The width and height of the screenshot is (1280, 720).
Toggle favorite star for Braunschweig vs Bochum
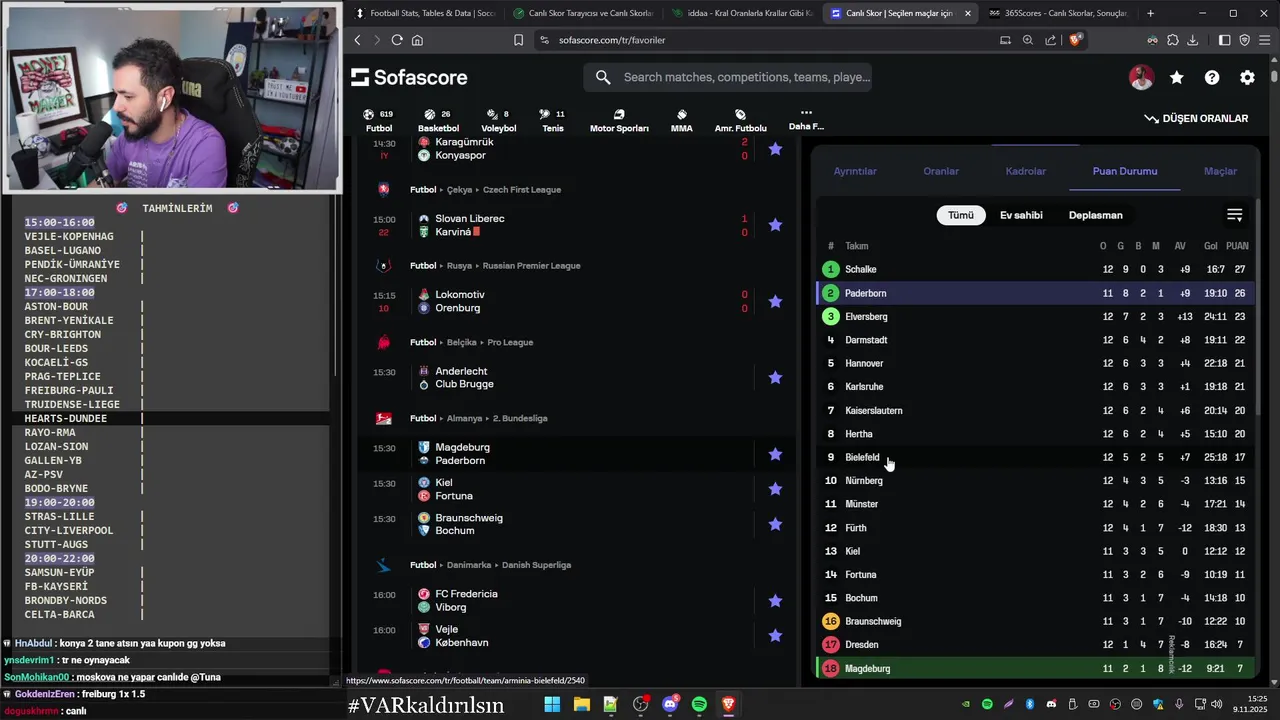(x=775, y=524)
